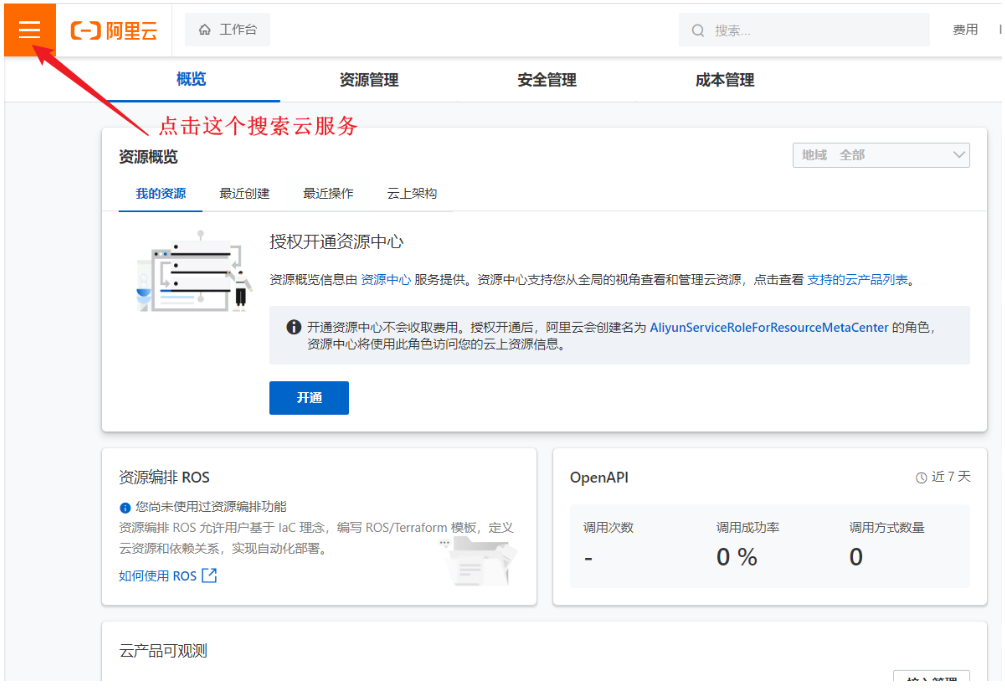Open the orange hamburger menu

click(29, 30)
